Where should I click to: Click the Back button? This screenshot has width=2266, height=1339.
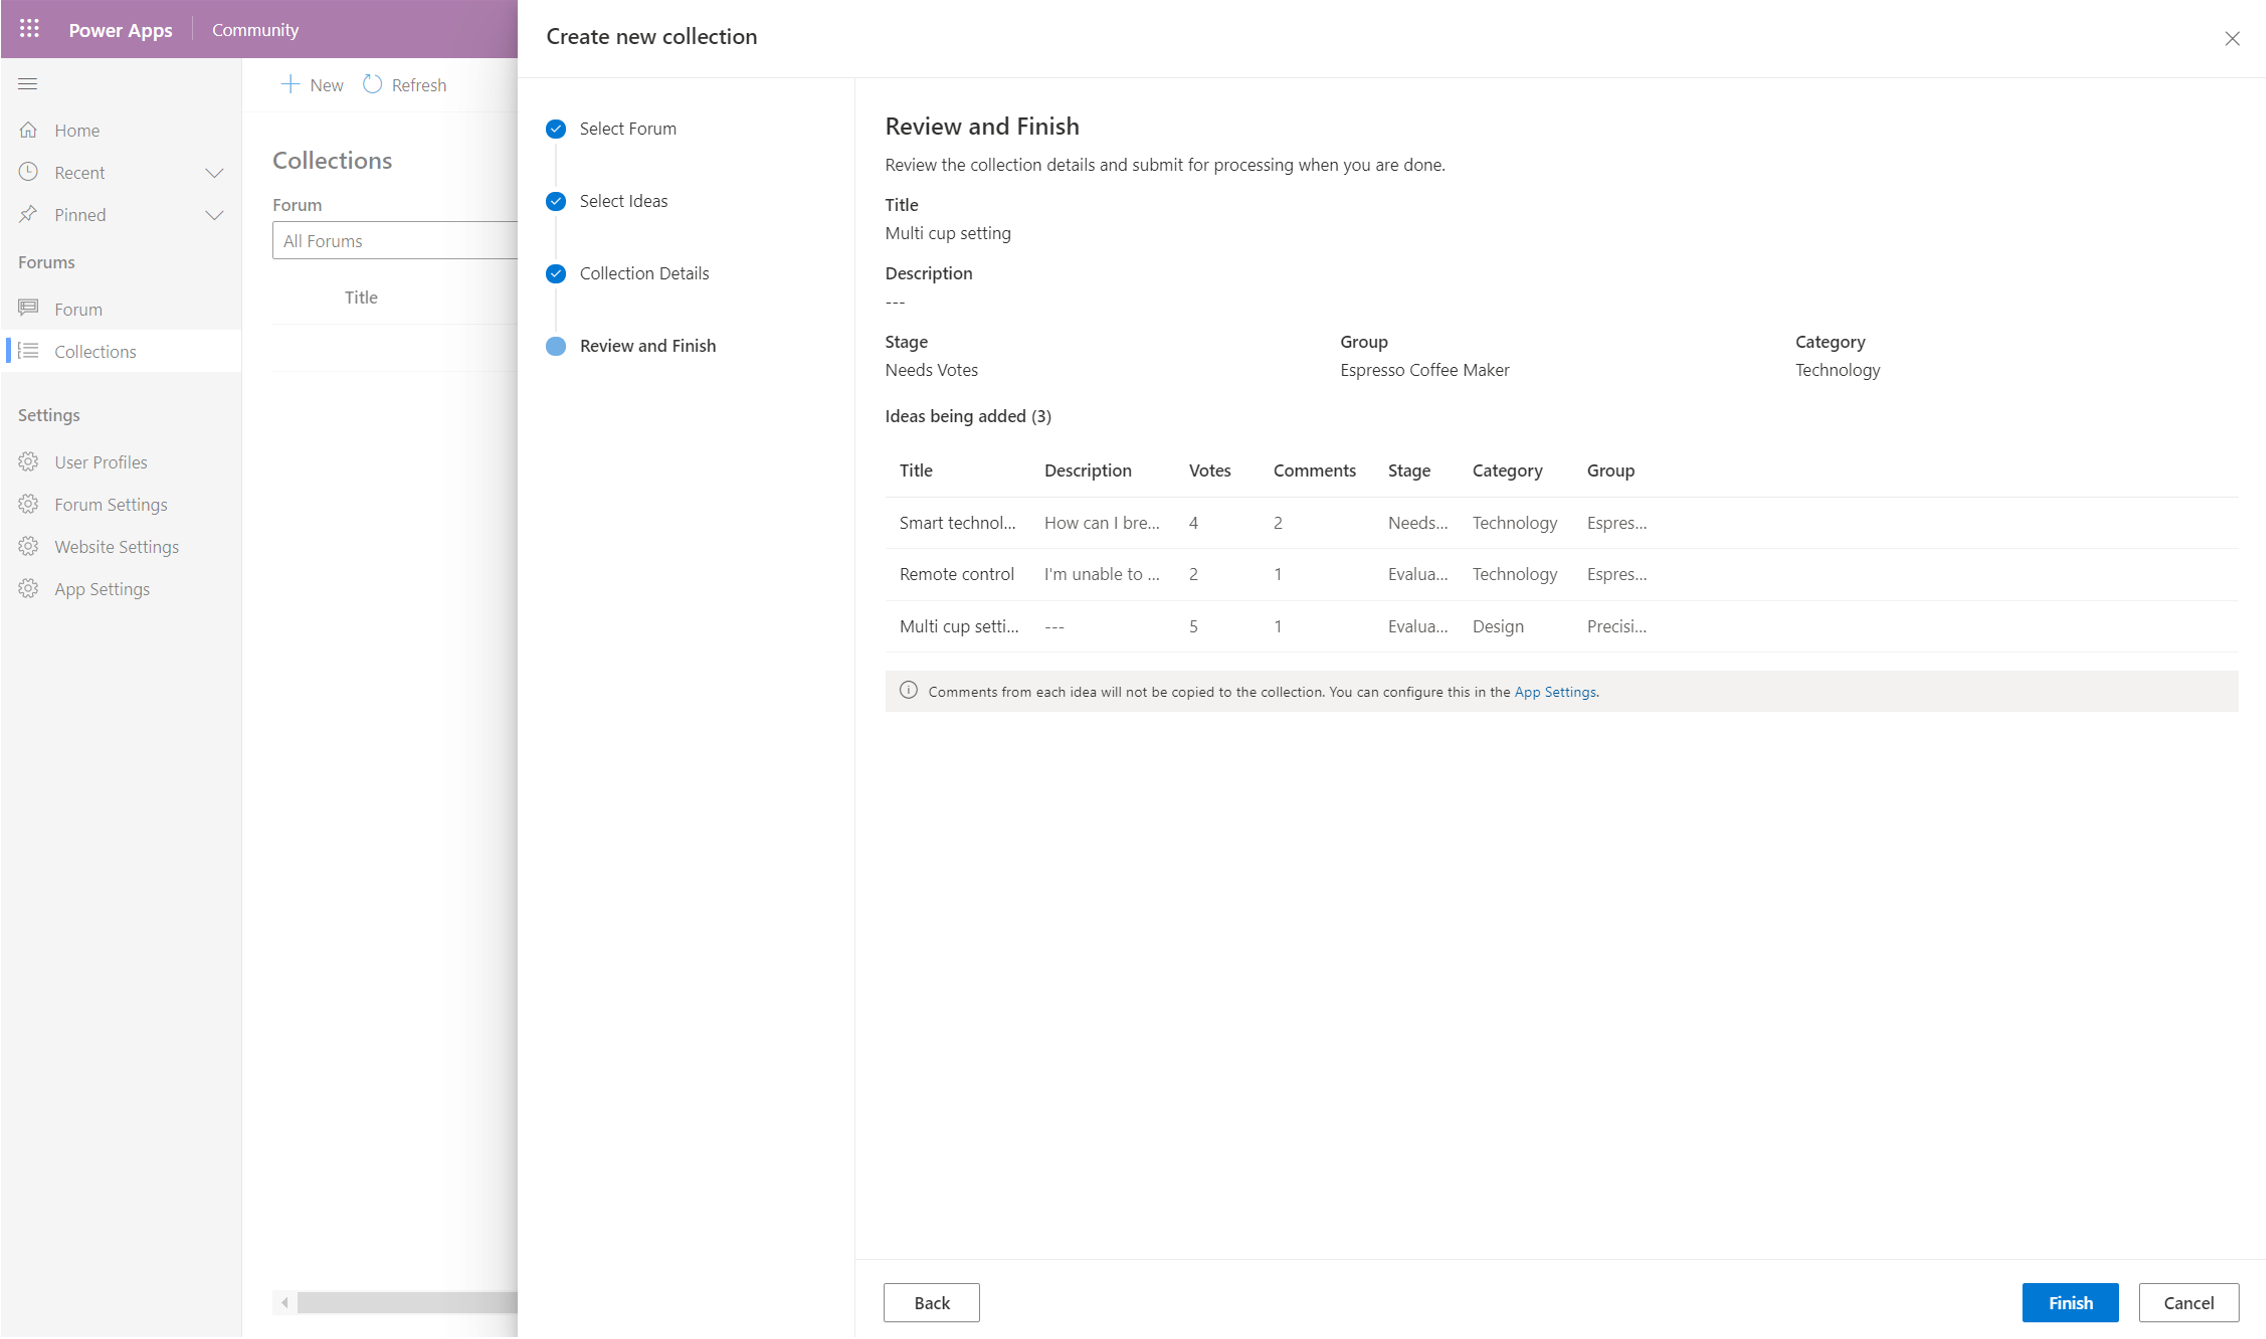click(x=932, y=1302)
